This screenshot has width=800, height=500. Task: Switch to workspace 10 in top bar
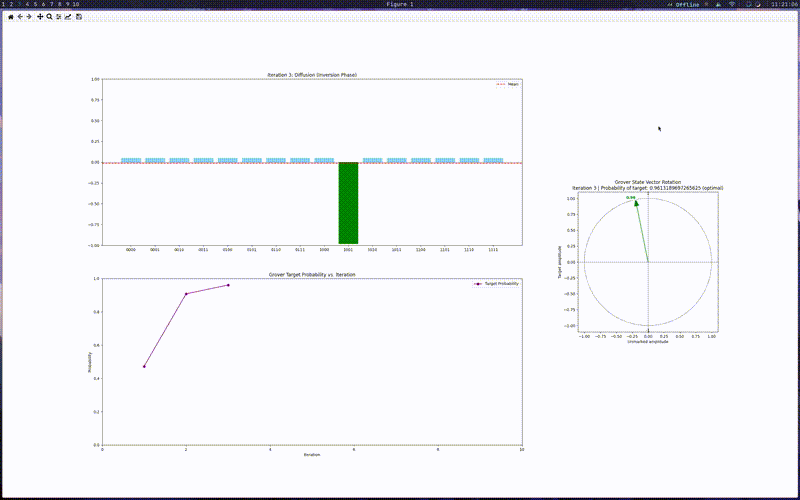[74, 5]
